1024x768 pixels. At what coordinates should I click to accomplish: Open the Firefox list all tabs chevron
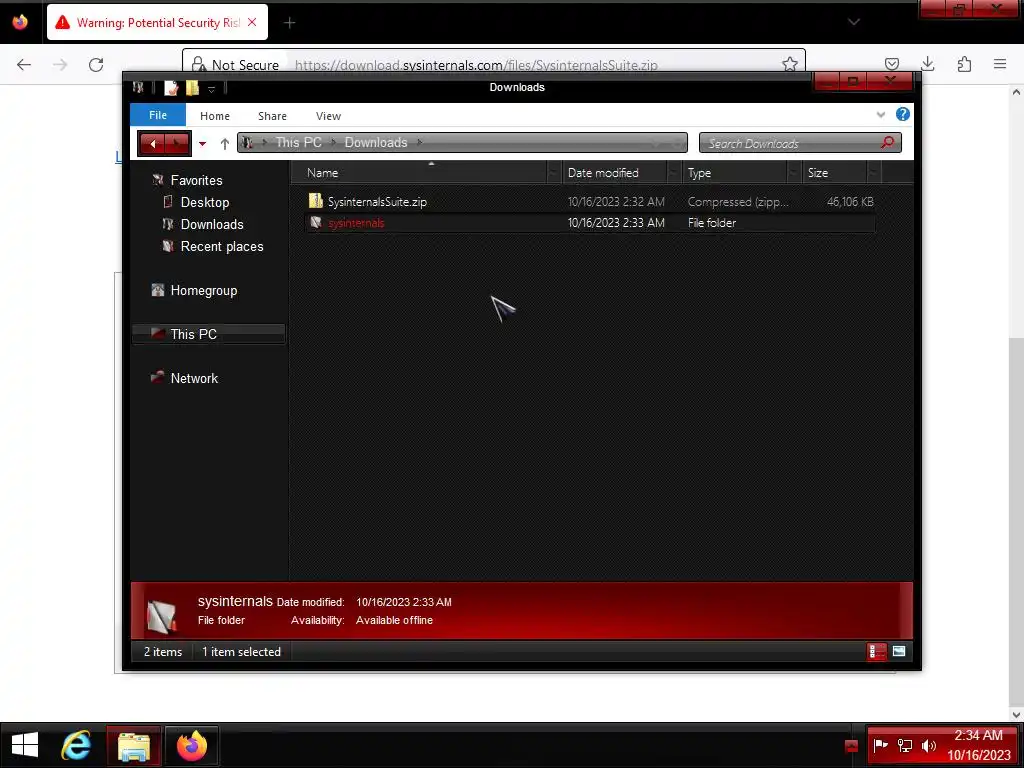854,22
